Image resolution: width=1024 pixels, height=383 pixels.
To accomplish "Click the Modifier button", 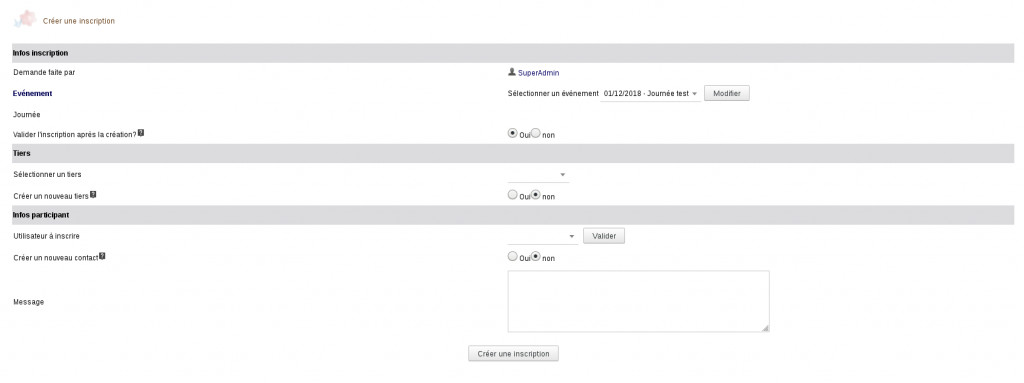I will 727,93.
